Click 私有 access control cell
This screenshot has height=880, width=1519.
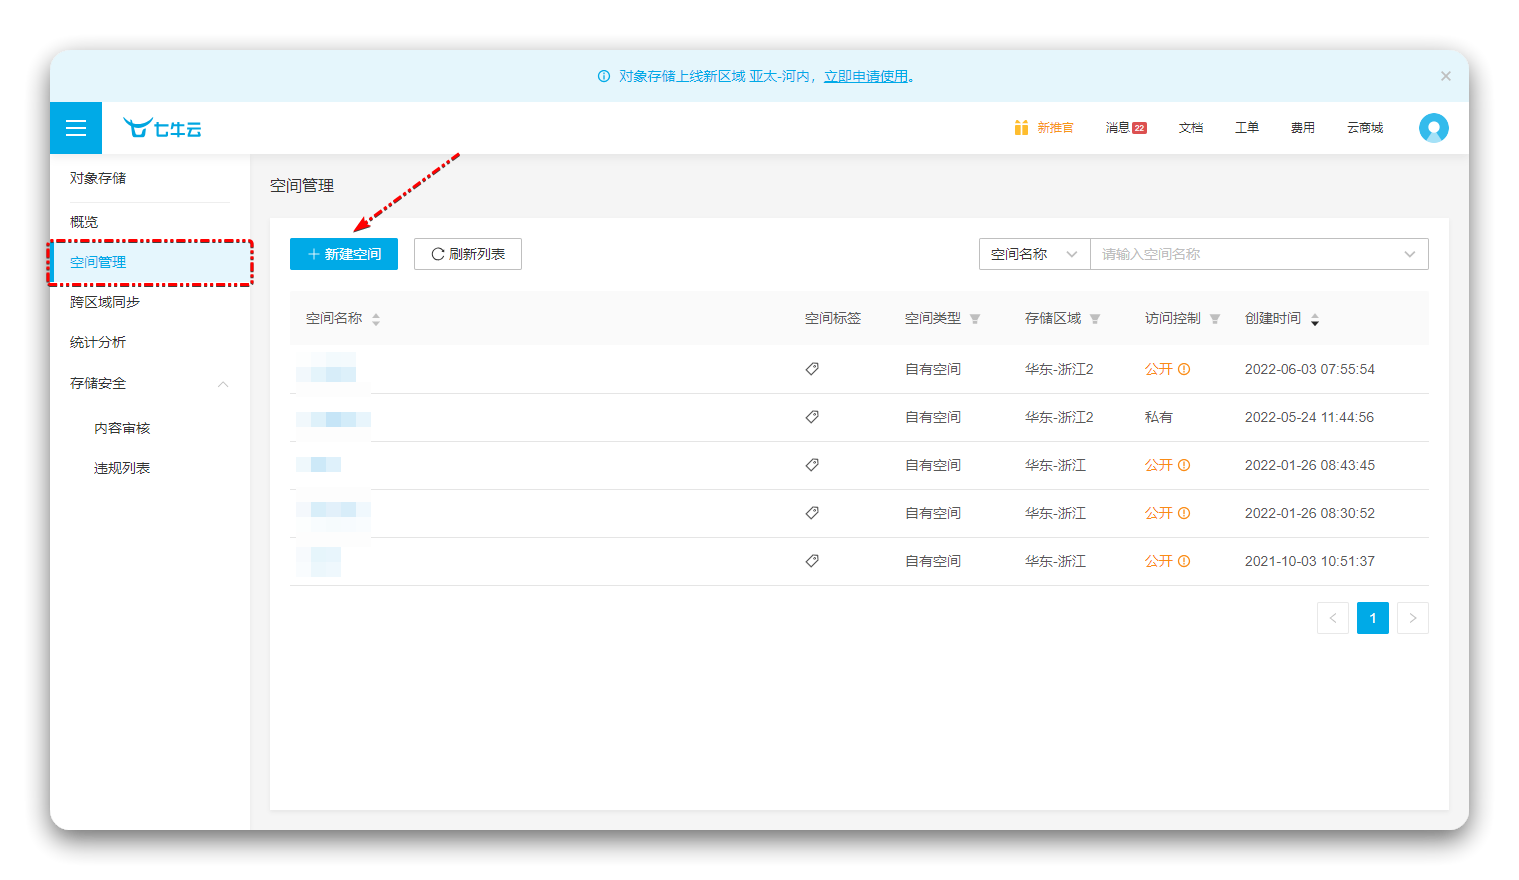click(1158, 417)
